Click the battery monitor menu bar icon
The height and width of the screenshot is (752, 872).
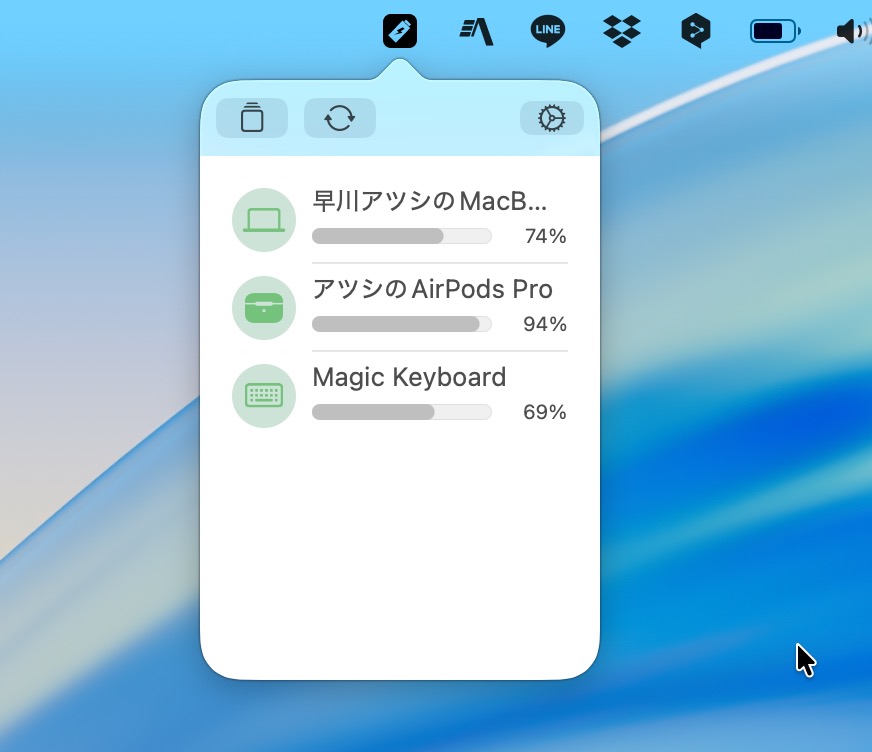400,31
